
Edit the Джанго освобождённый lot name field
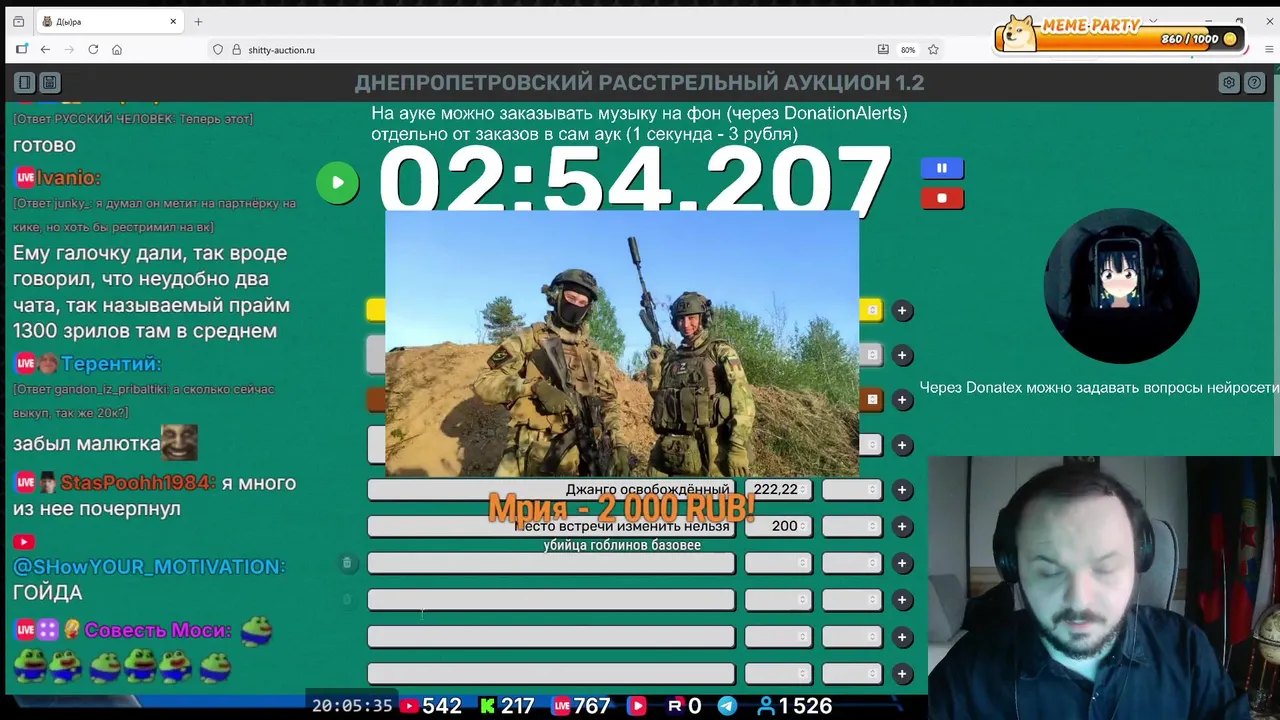pos(551,490)
